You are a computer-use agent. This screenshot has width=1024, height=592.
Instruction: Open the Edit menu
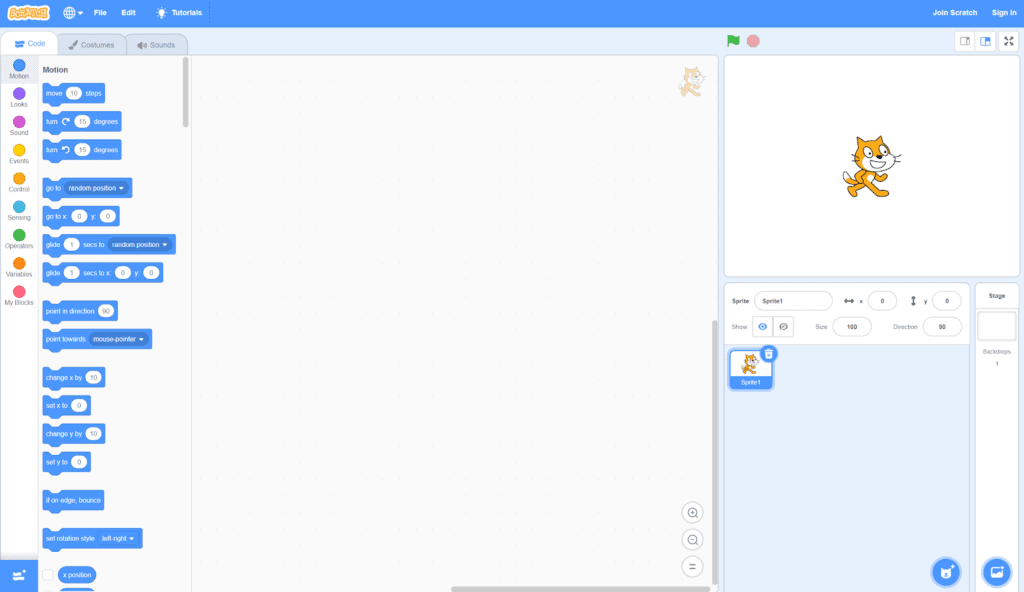coord(129,12)
